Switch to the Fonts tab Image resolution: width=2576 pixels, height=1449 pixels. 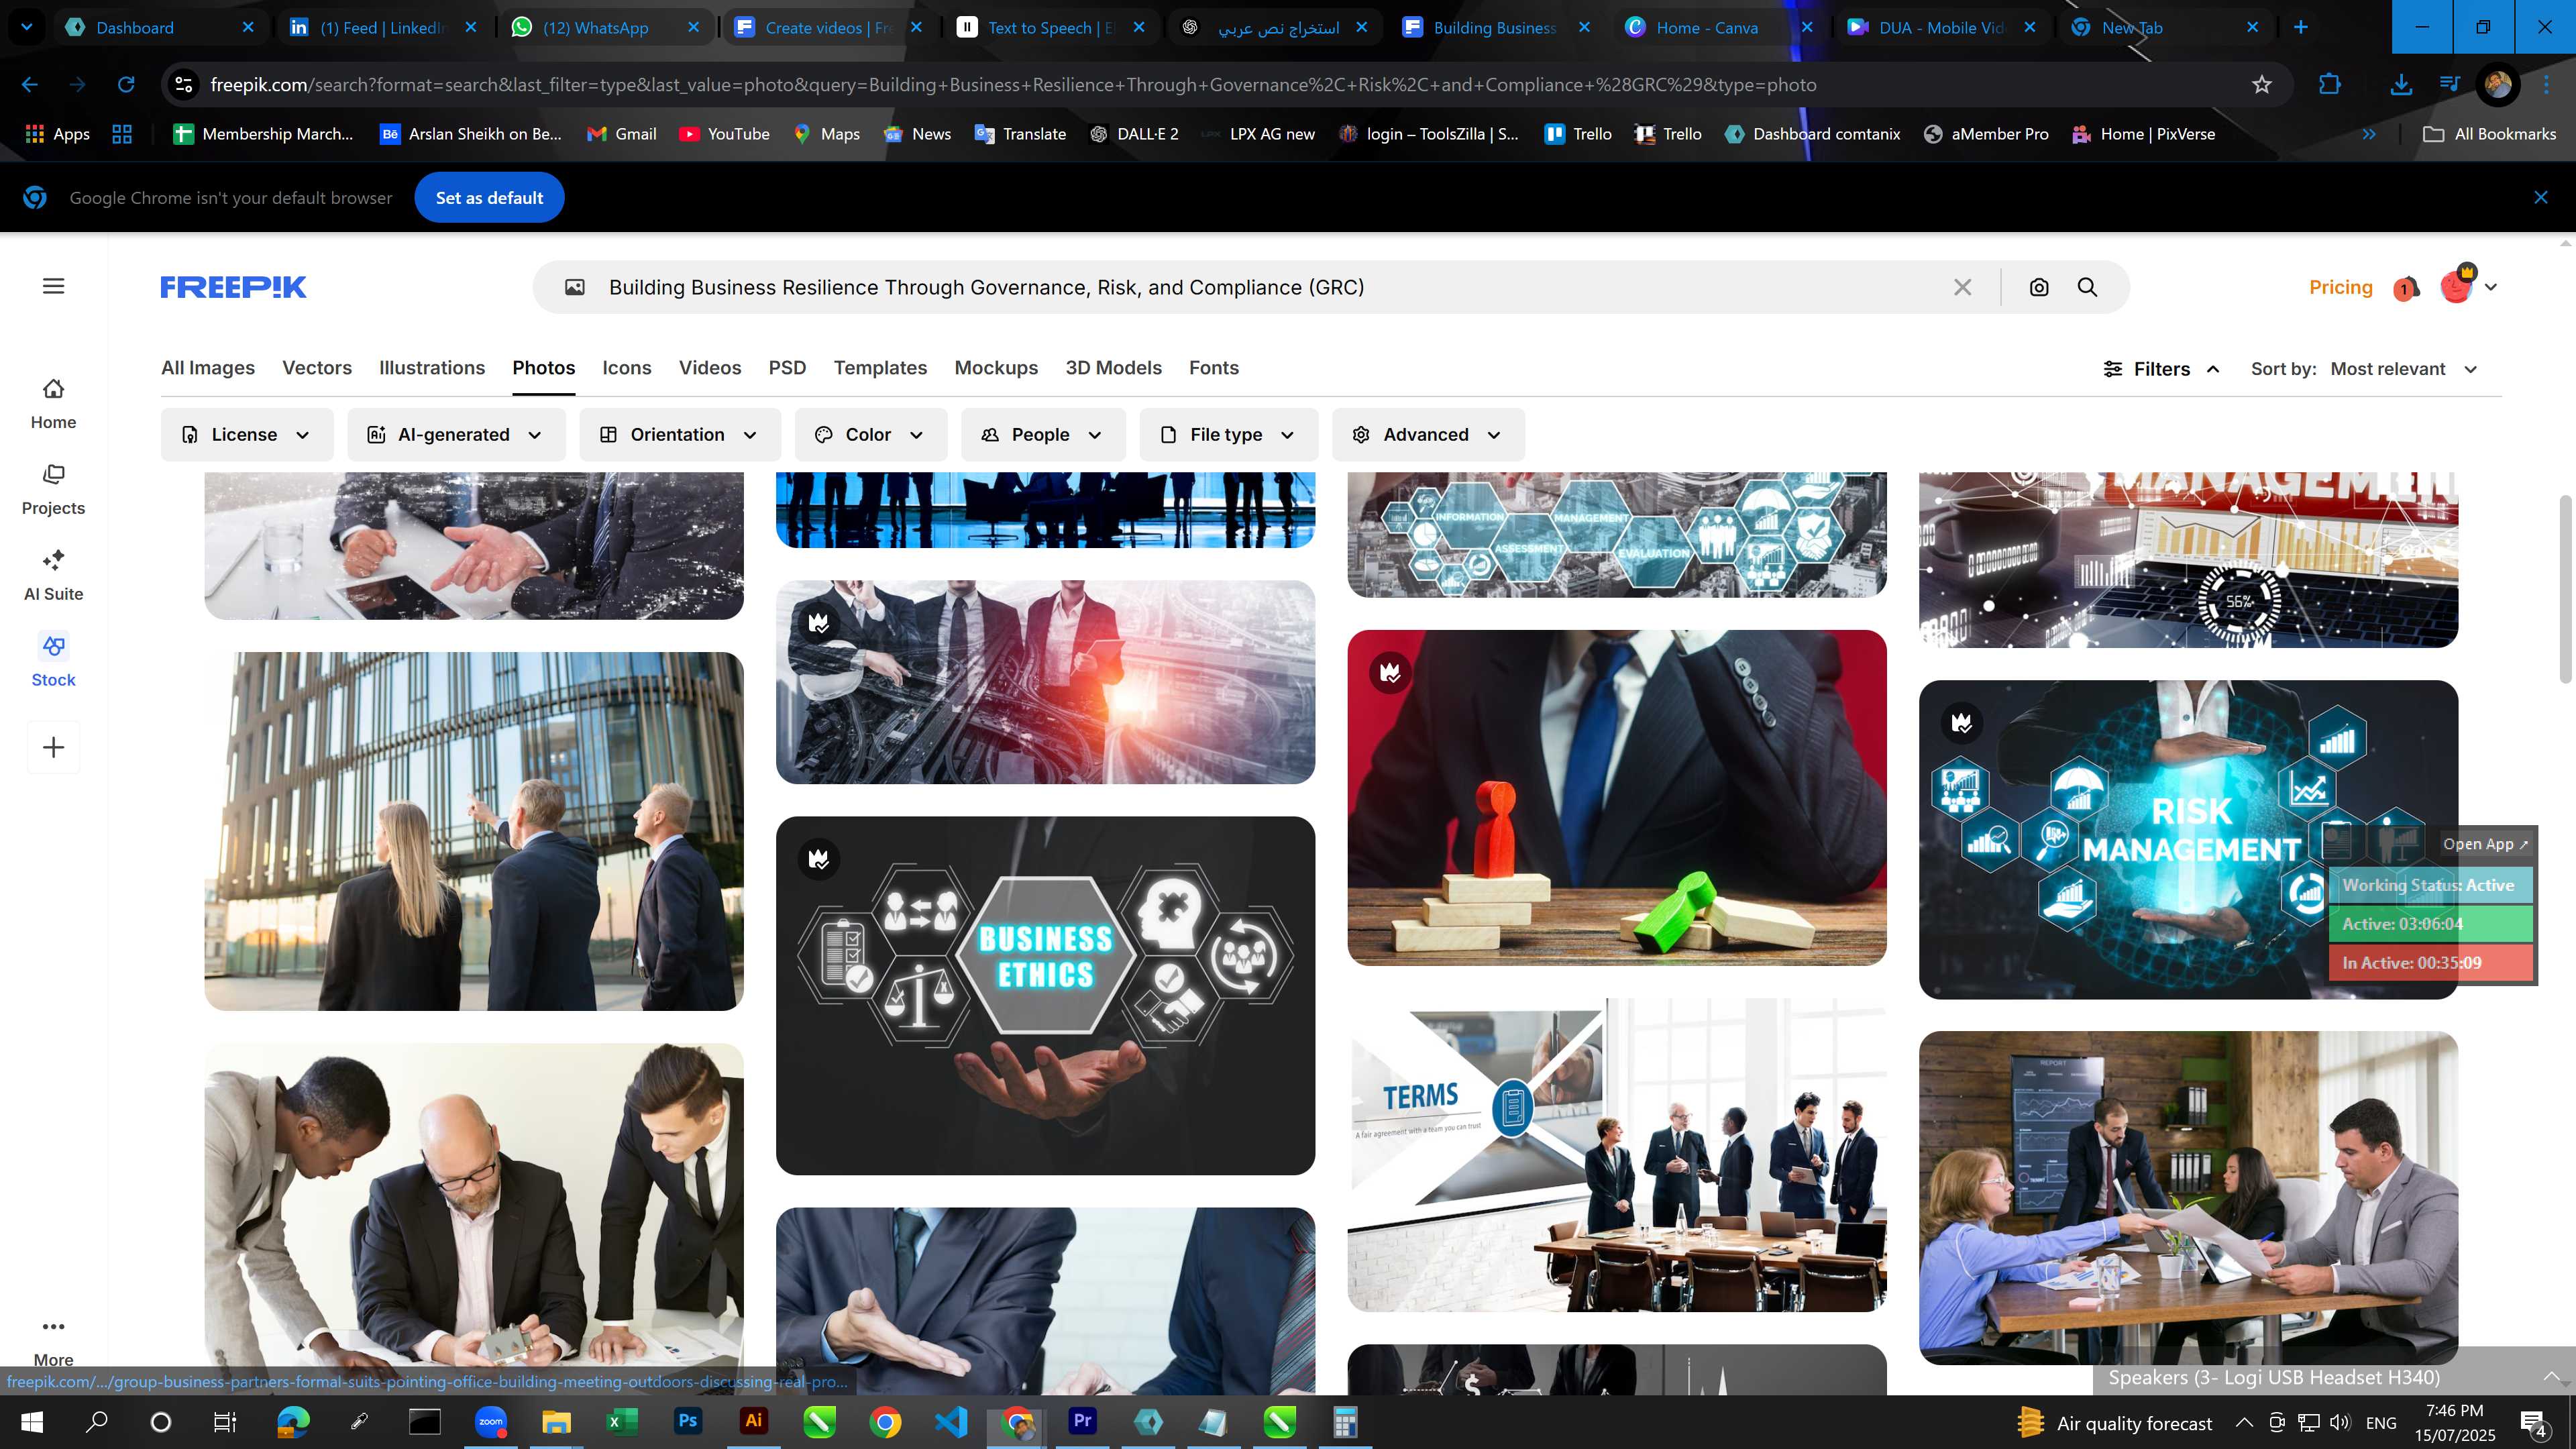point(1214,368)
